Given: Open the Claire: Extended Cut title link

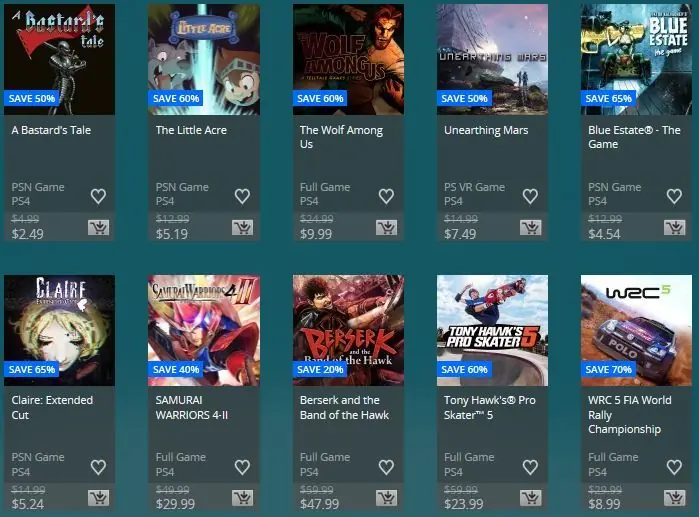Looking at the screenshot, I should 52,407.
